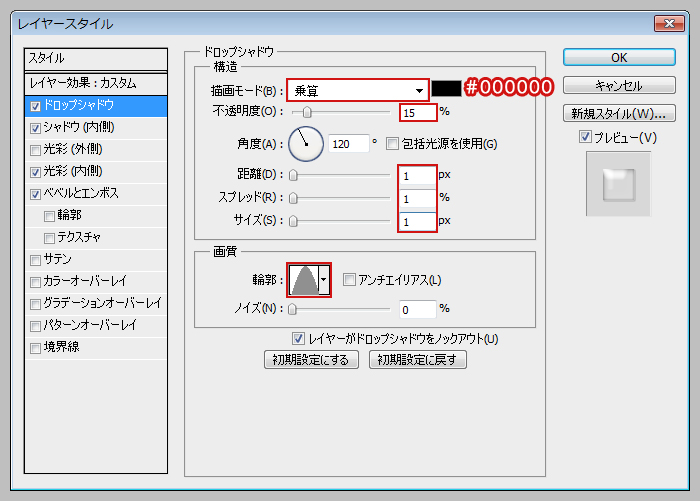This screenshot has height=501, width=700.
Task: Click the 初期設定に戻す button
Action: [x=417, y=359]
